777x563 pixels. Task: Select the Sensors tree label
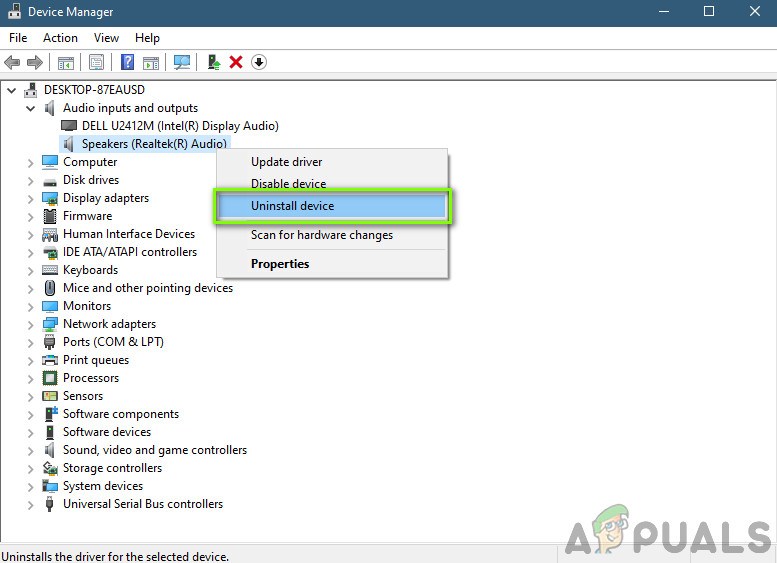point(83,396)
